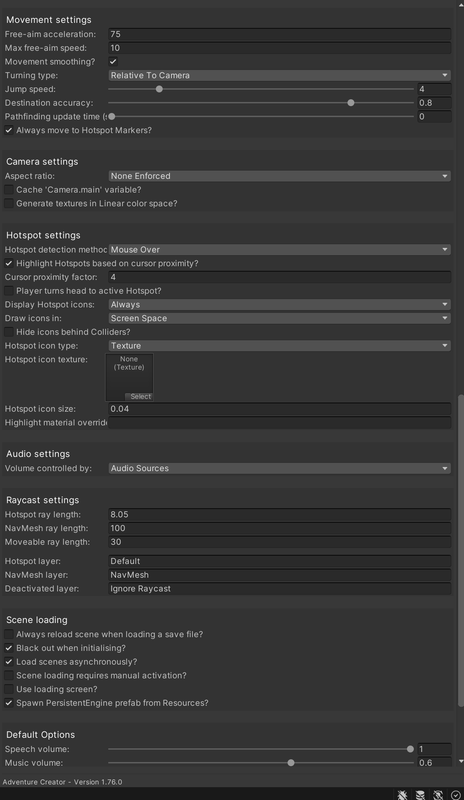Click the Speech volume value box
Viewport: 464px width, 800px height.
pyautogui.click(x=434, y=749)
